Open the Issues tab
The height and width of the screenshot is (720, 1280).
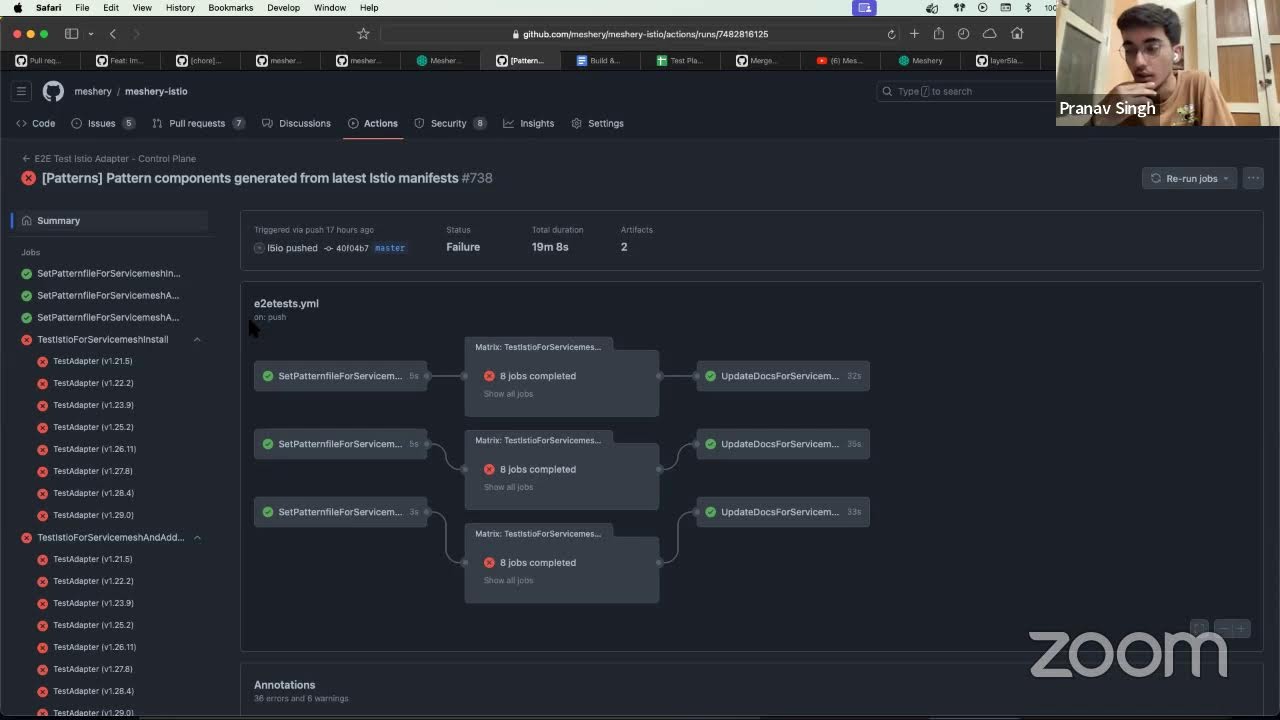click(103, 123)
